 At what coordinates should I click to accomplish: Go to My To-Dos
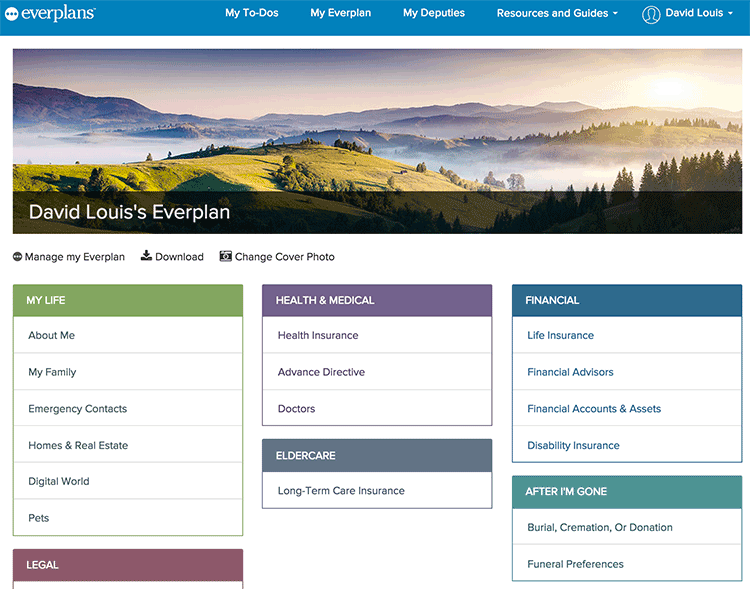[252, 13]
